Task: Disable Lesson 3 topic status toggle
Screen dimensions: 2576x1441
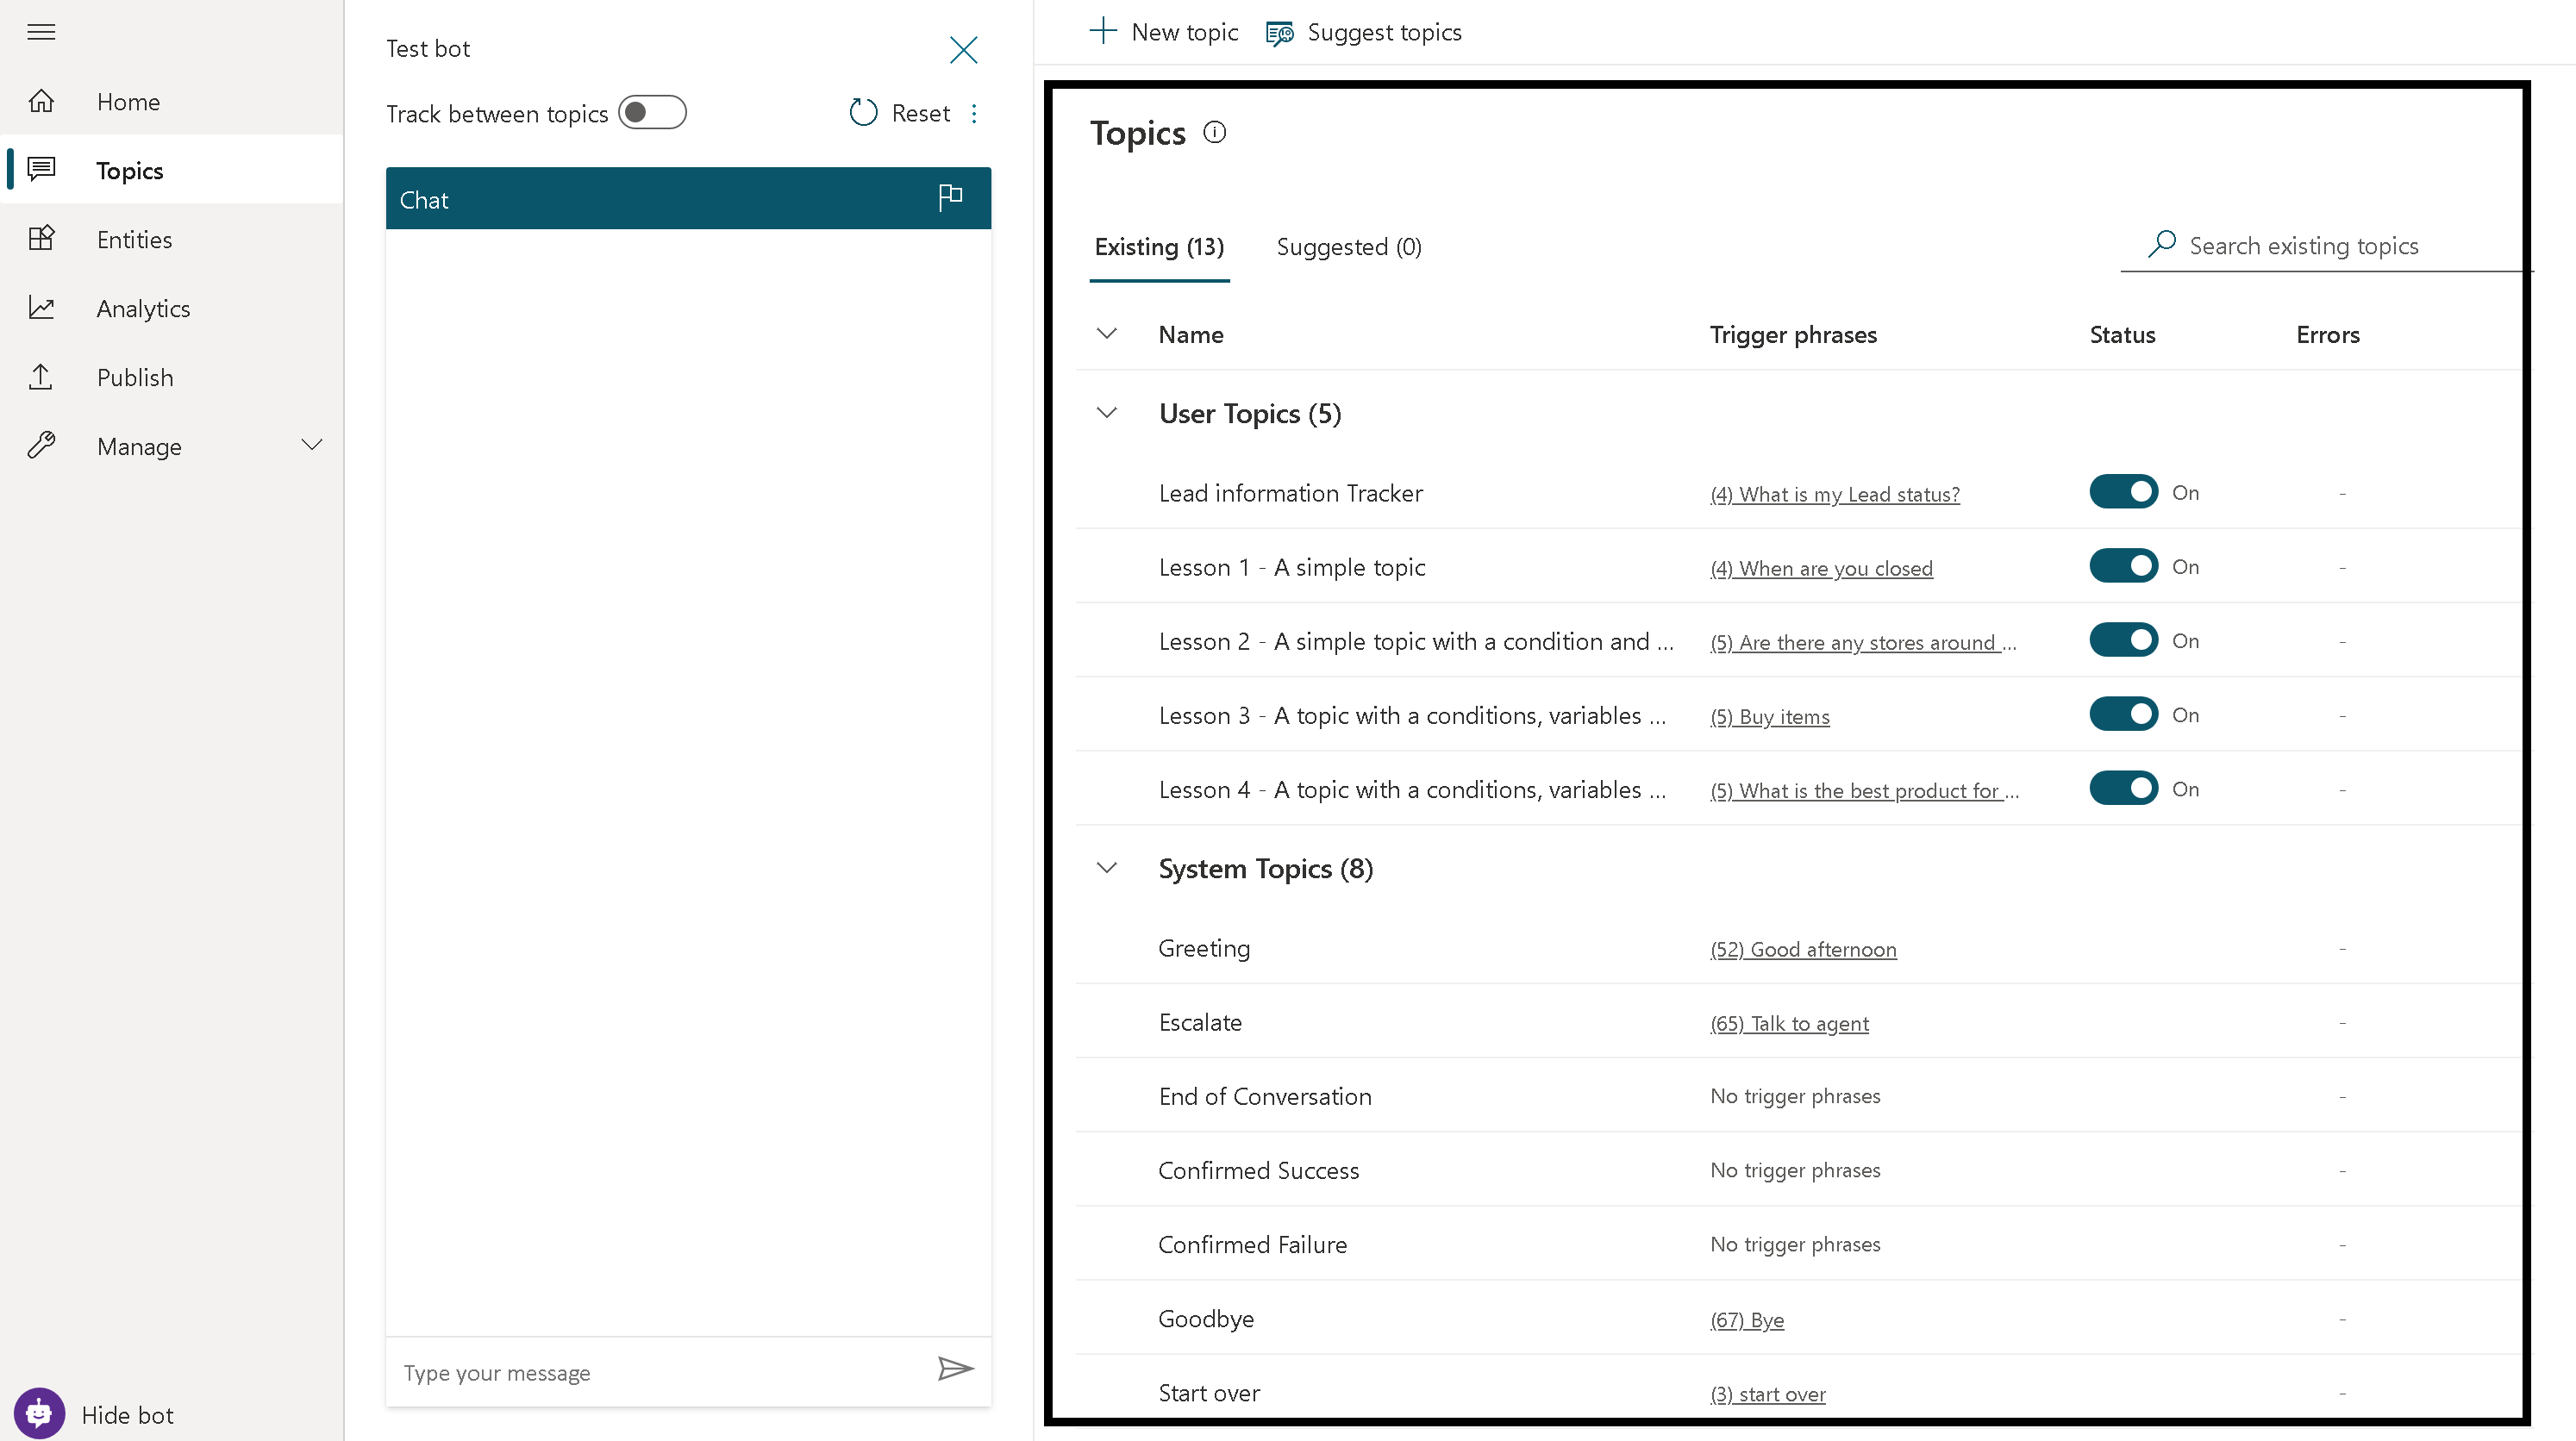Action: (x=2123, y=714)
